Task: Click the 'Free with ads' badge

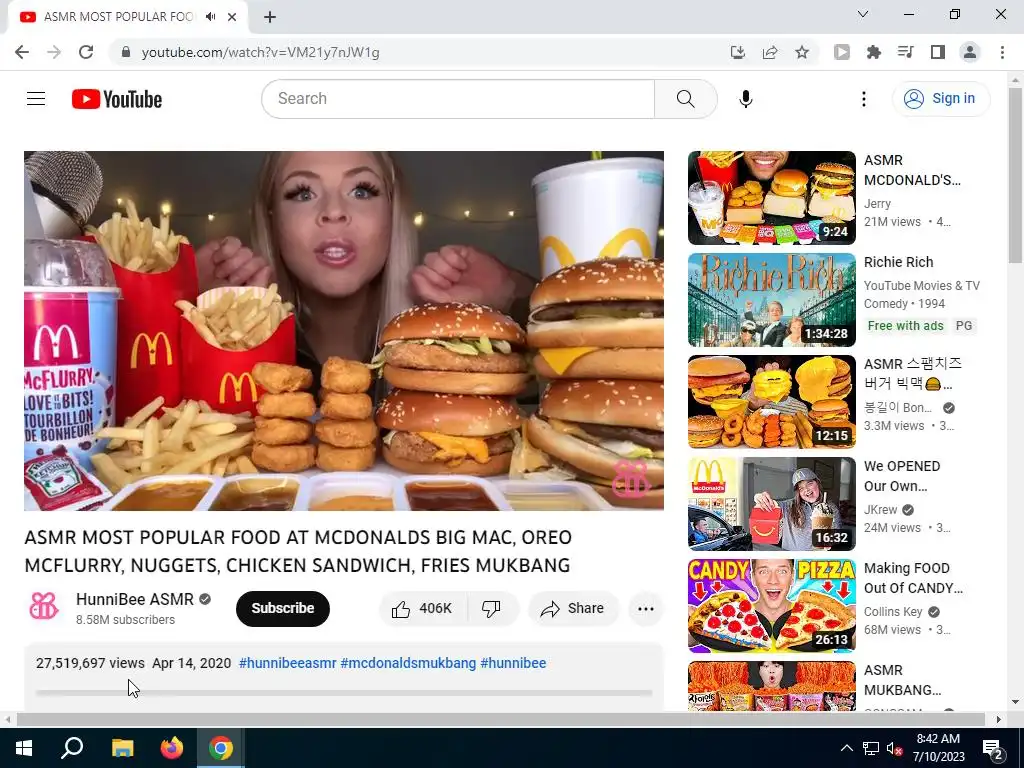Action: (x=905, y=325)
